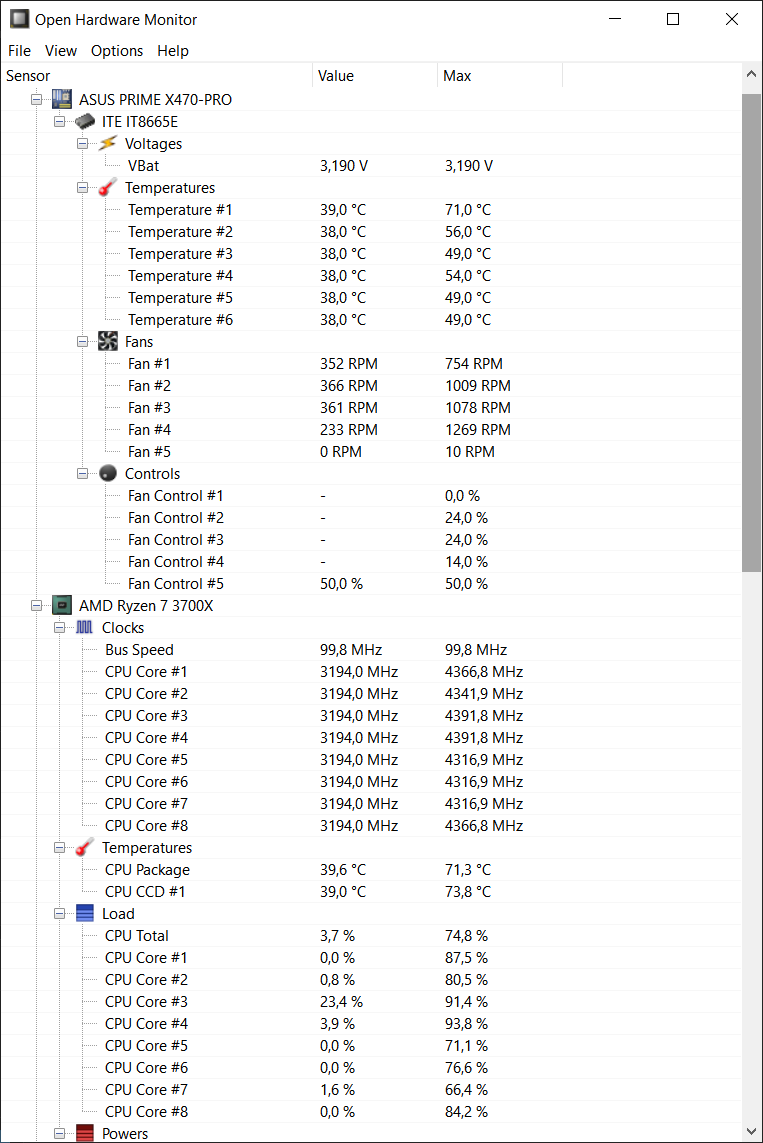The image size is (763, 1143).
Task: Click the blue Load bars icon
Action: click(x=85, y=913)
